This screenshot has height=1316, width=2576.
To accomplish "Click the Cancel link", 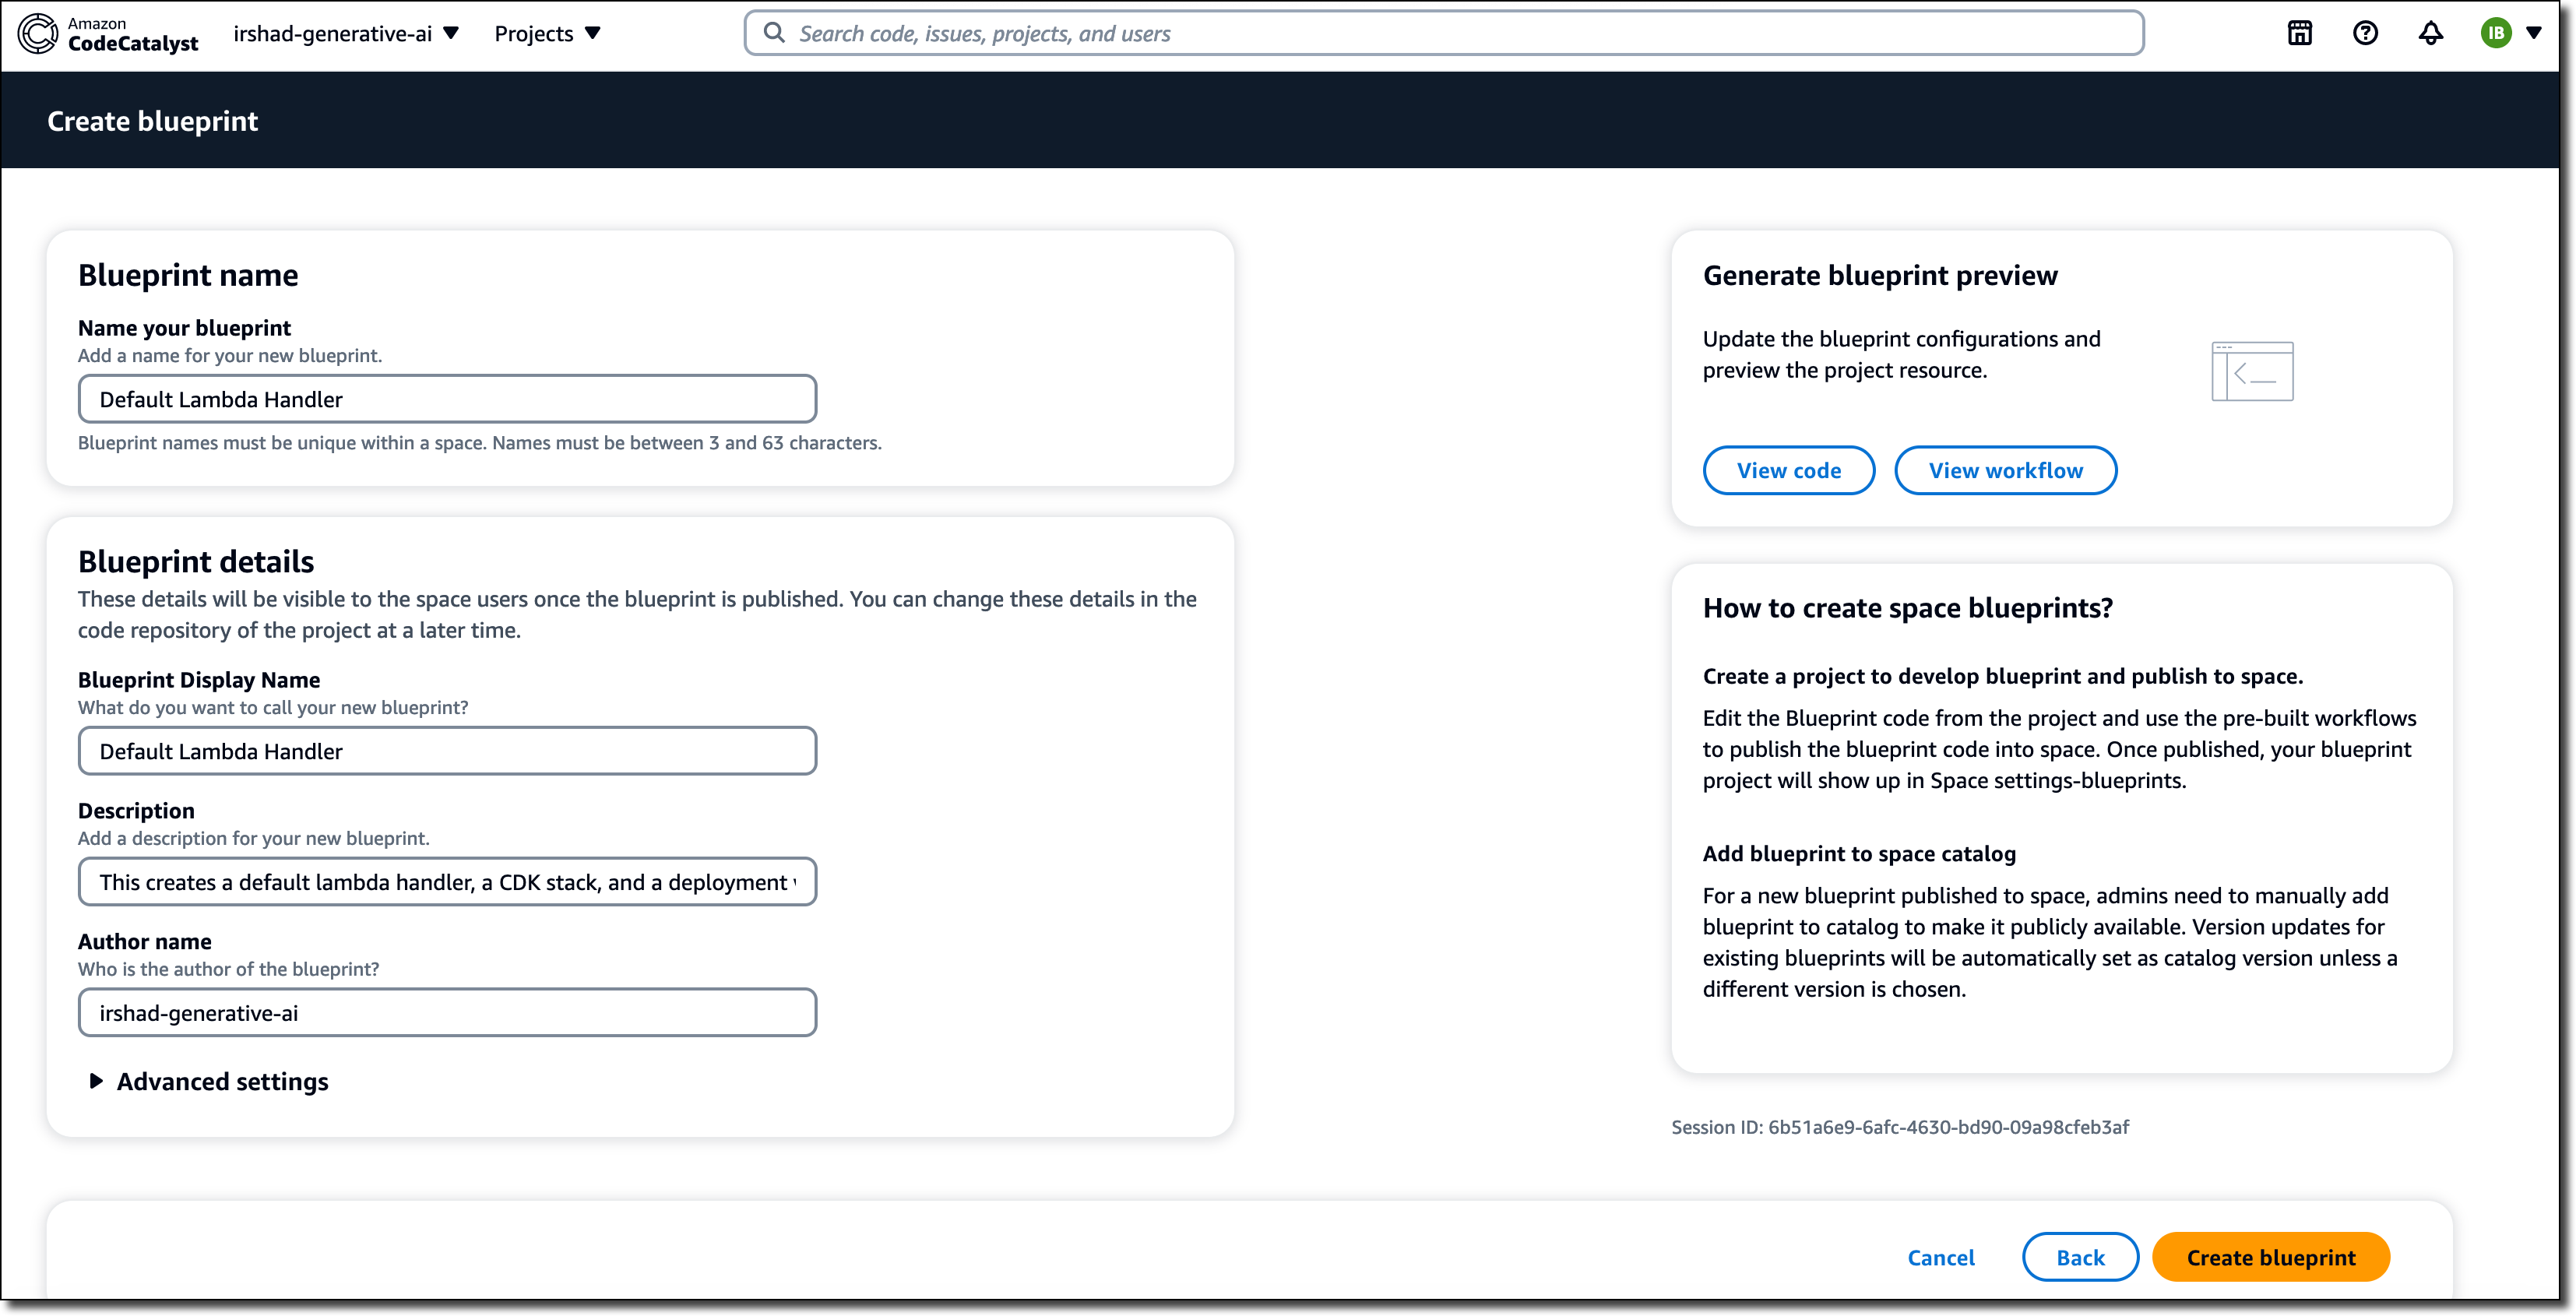I will coord(1940,1258).
